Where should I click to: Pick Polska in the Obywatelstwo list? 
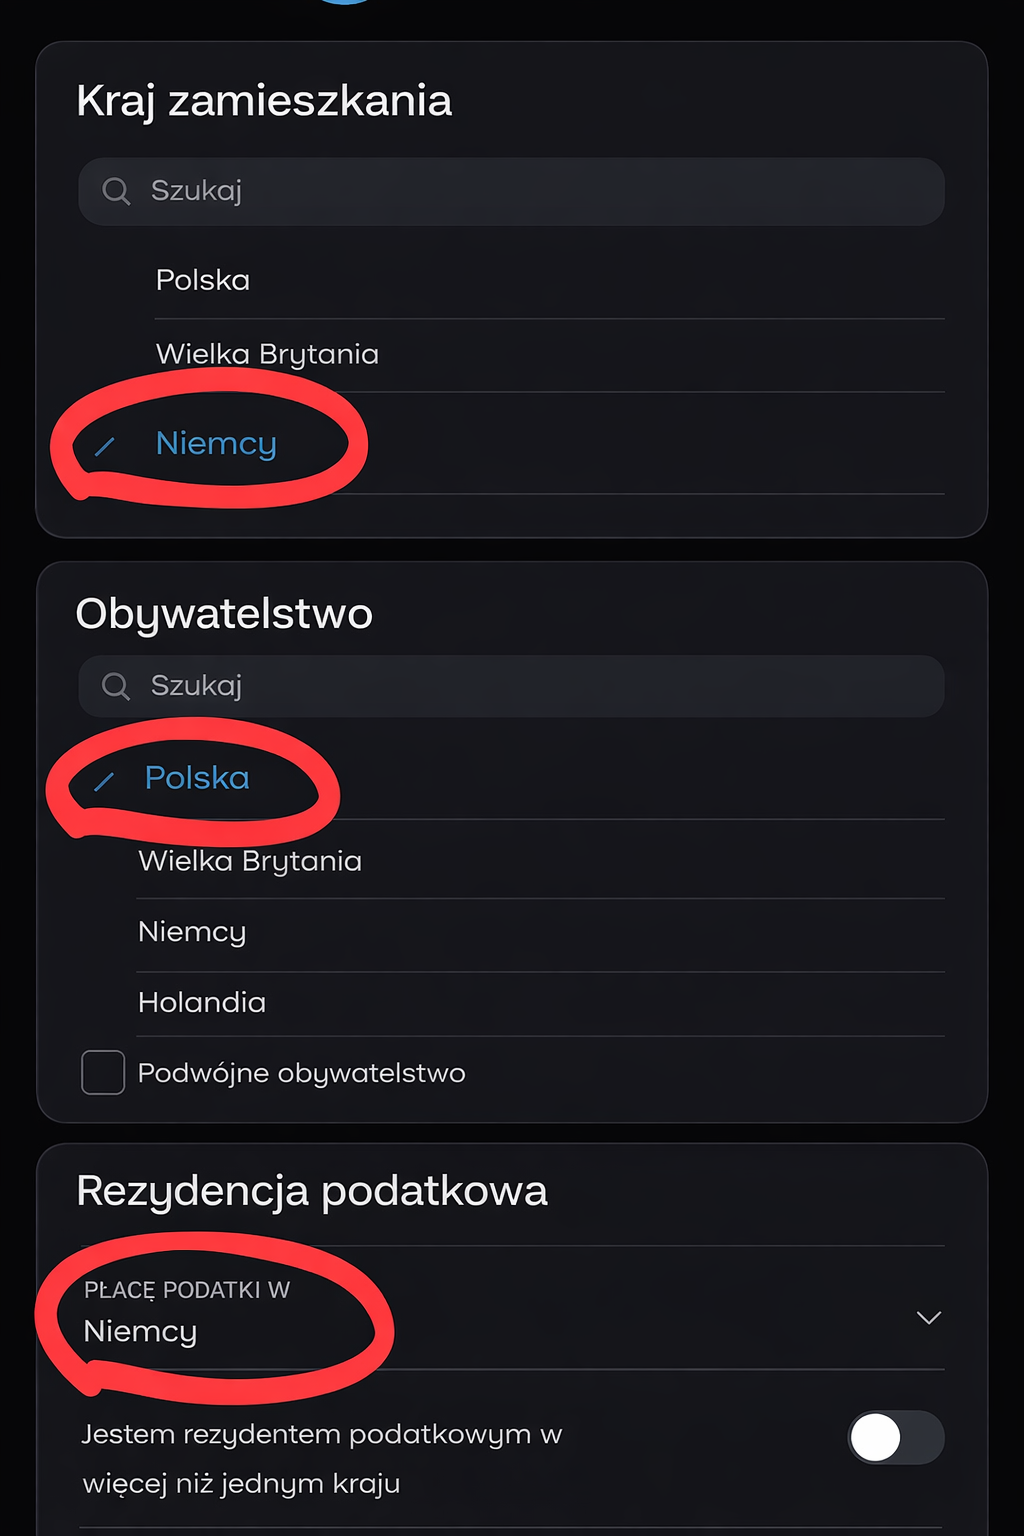(197, 778)
